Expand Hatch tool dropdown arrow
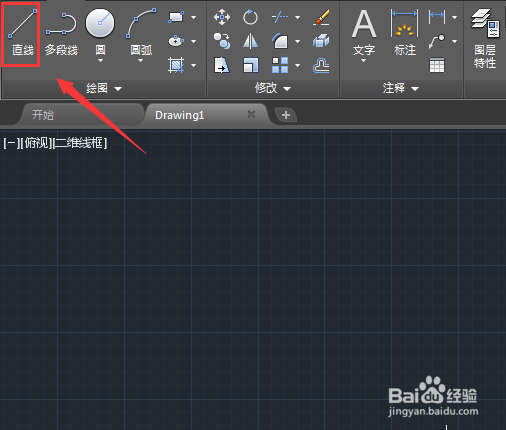506x430 pixels. click(x=194, y=65)
